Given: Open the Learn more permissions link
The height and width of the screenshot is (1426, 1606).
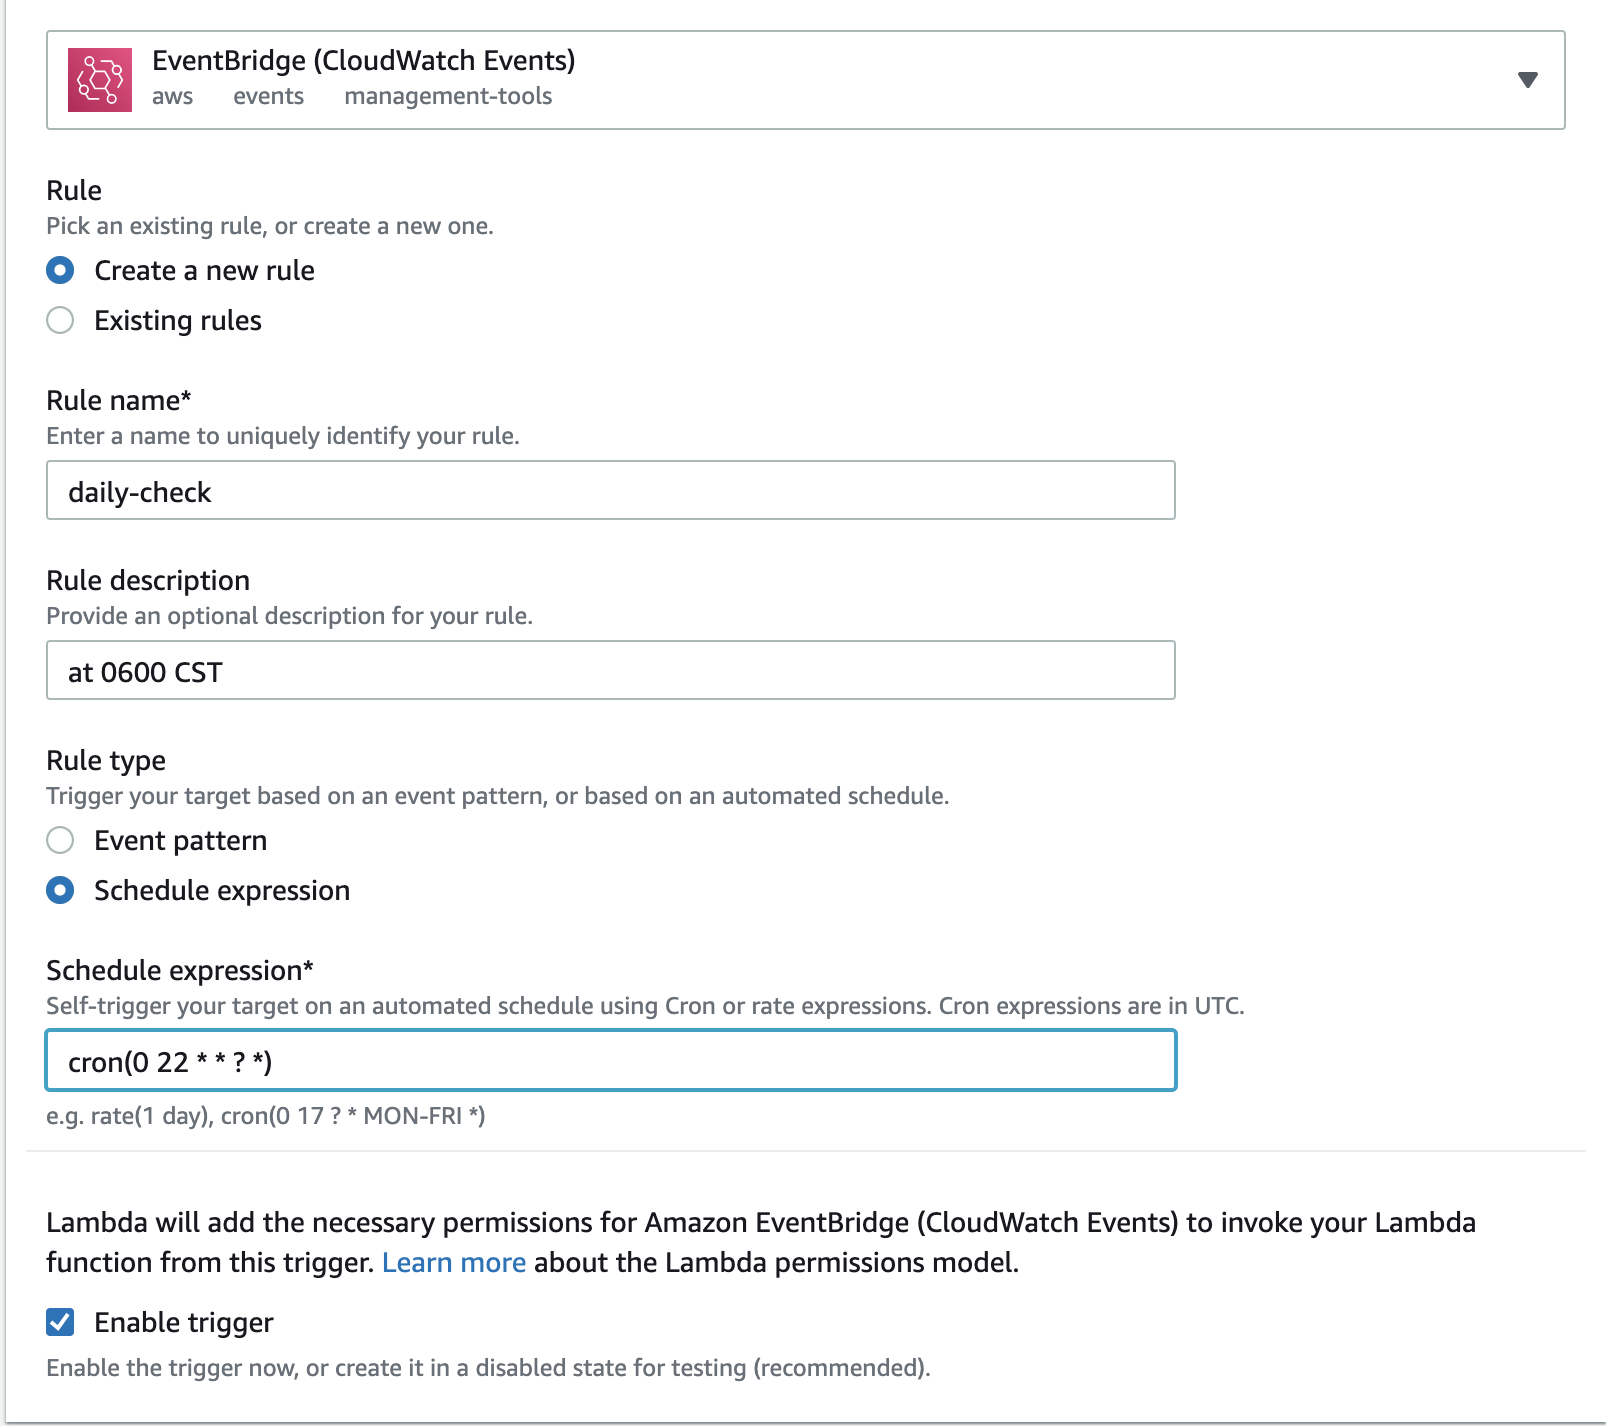Looking at the screenshot, I should [x=454, y=1262].
